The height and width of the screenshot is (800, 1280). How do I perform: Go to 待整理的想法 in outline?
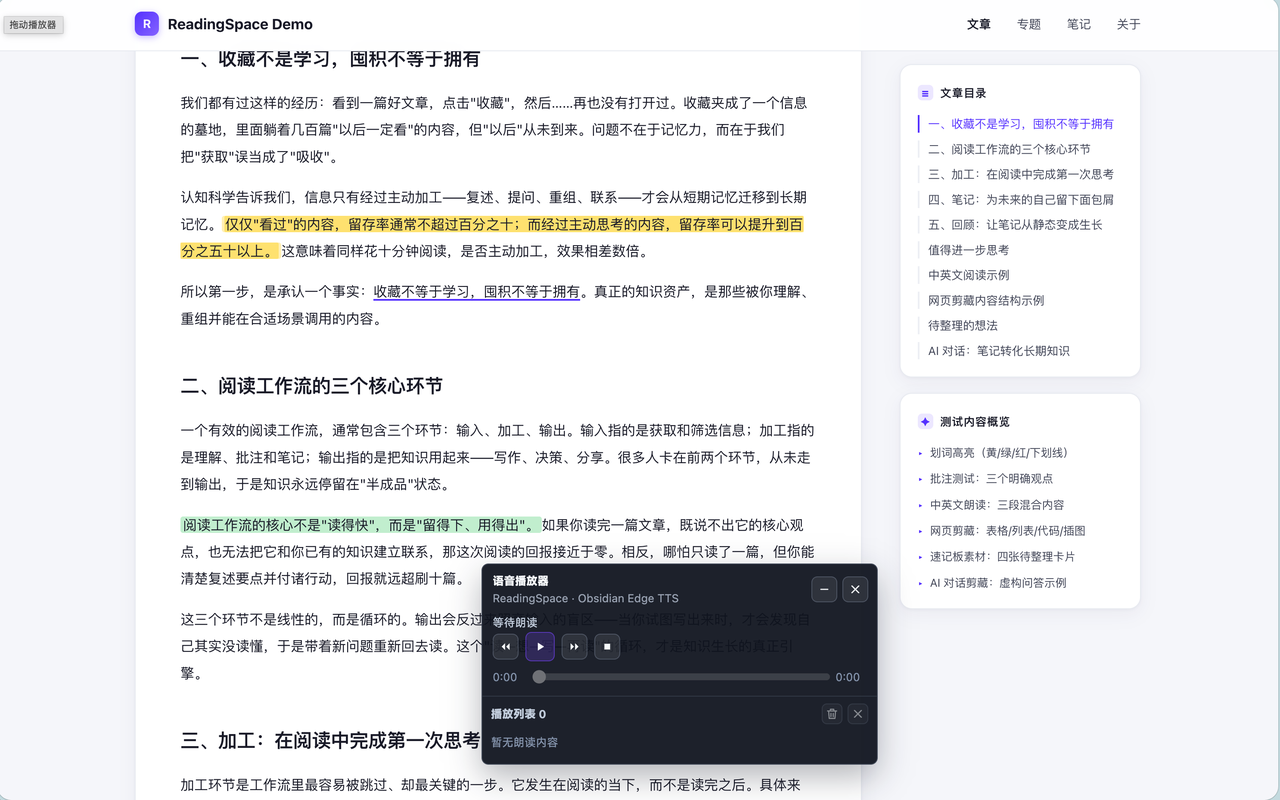tap(963, 325)
